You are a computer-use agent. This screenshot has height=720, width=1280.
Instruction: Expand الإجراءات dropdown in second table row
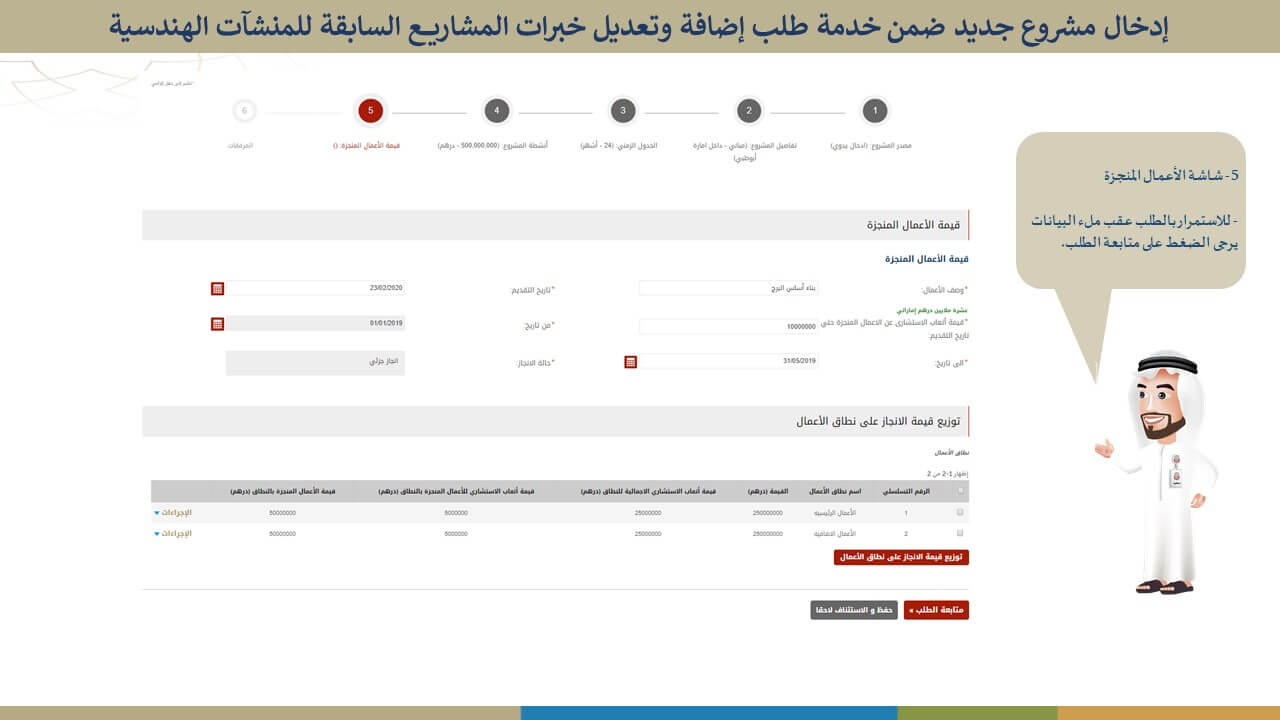click(x=173, y=534)
